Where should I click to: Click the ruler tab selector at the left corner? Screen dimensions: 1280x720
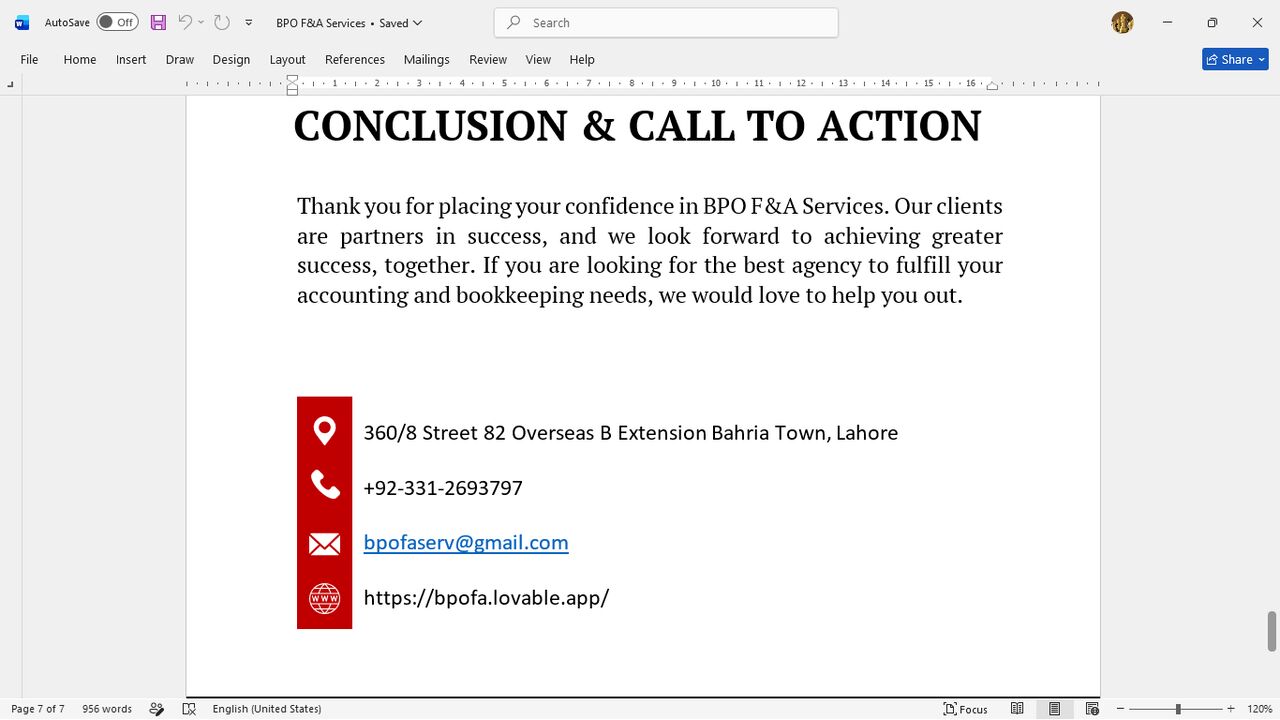click(11, 85)
